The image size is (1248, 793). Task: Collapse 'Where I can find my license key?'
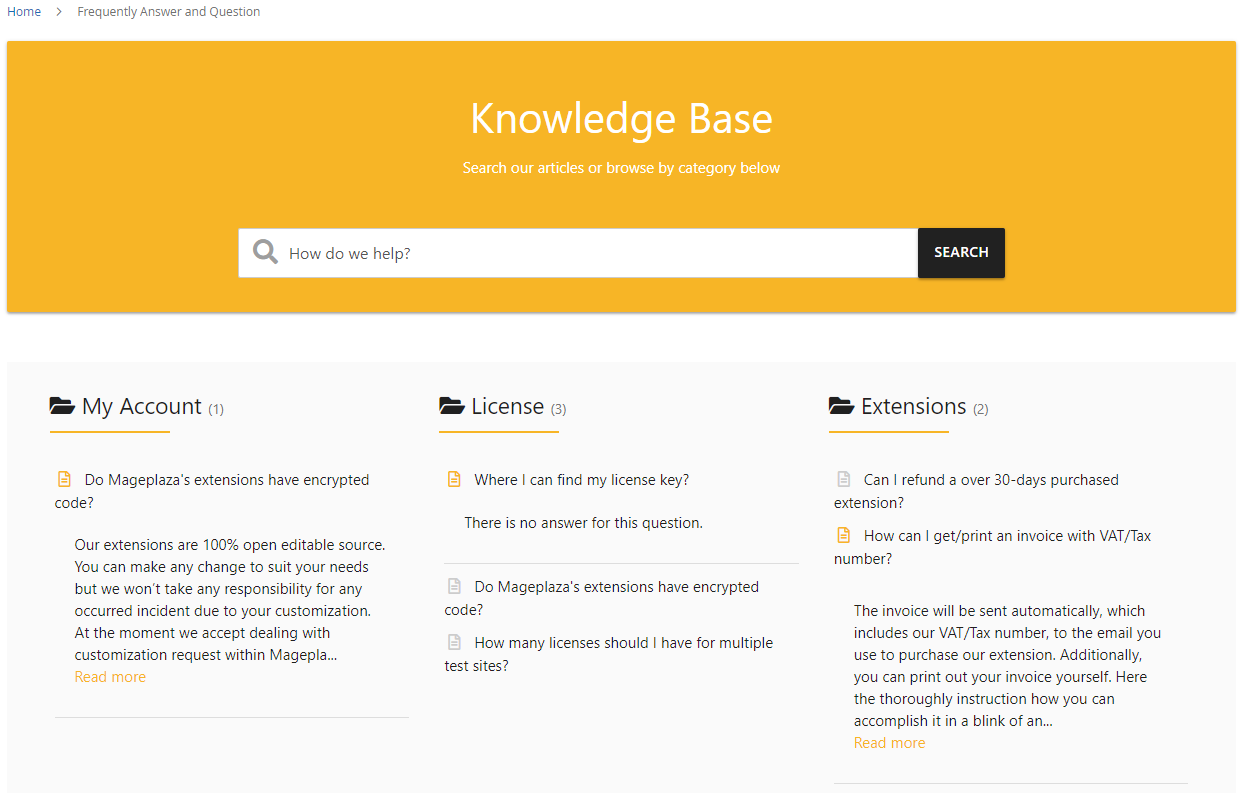581,480
